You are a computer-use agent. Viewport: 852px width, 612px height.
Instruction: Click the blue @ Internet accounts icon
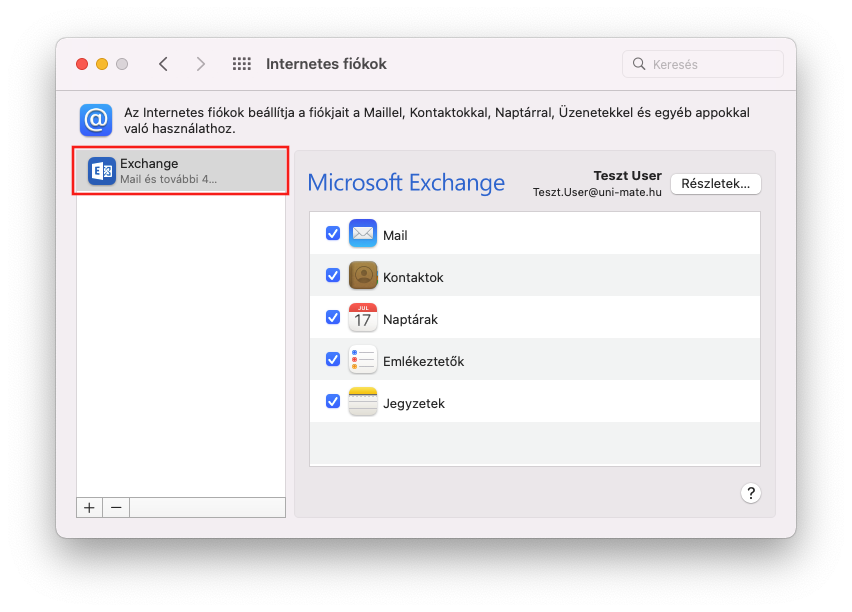96,120
